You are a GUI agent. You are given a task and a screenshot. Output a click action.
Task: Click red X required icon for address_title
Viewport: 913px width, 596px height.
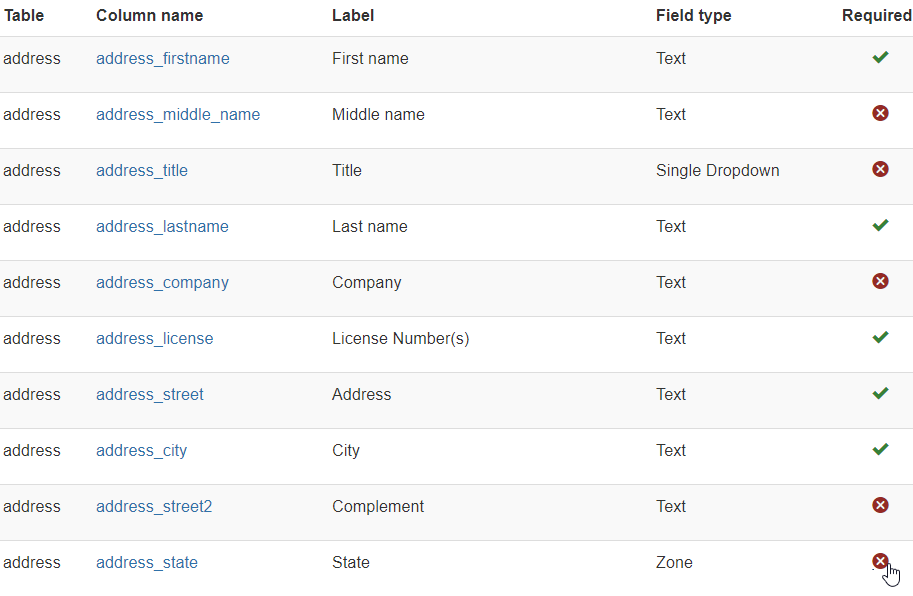click(x=880, y=170)
